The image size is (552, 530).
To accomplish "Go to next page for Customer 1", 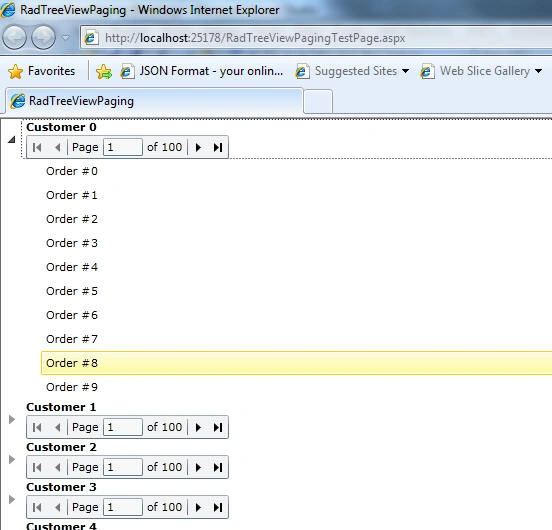I will 198,427.
